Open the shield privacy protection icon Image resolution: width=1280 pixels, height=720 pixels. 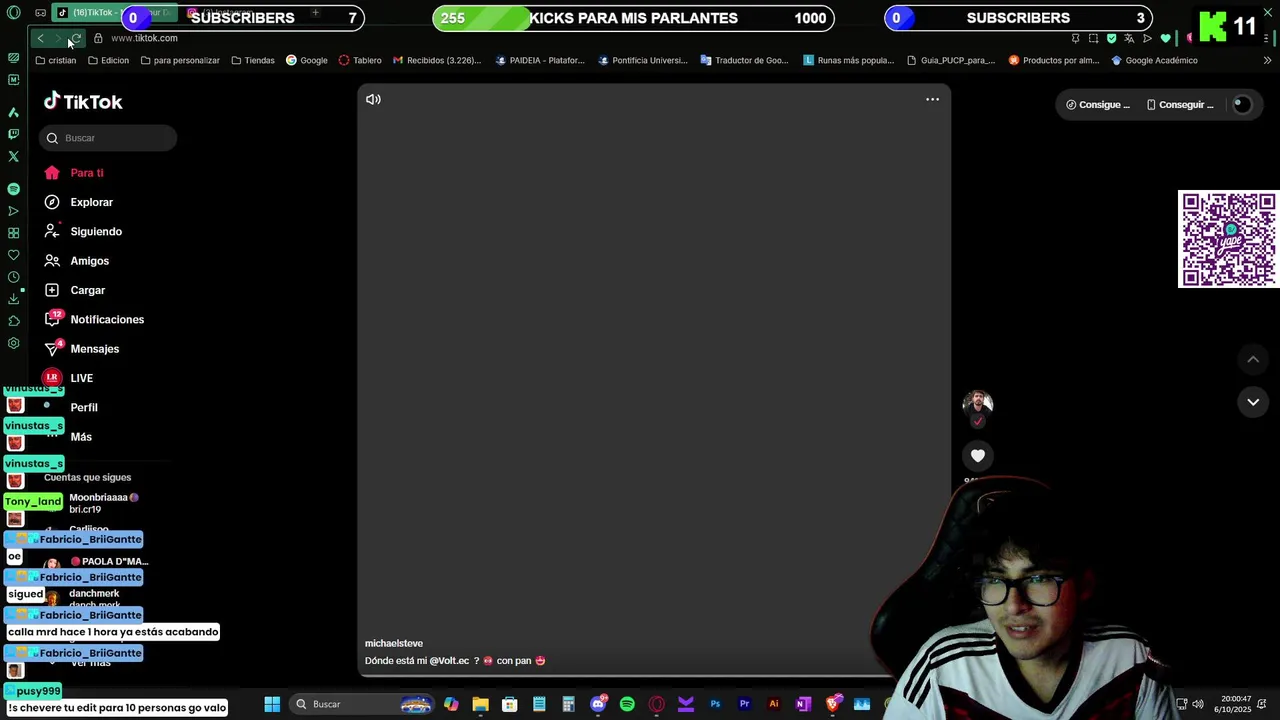[x=1111, y=38]
